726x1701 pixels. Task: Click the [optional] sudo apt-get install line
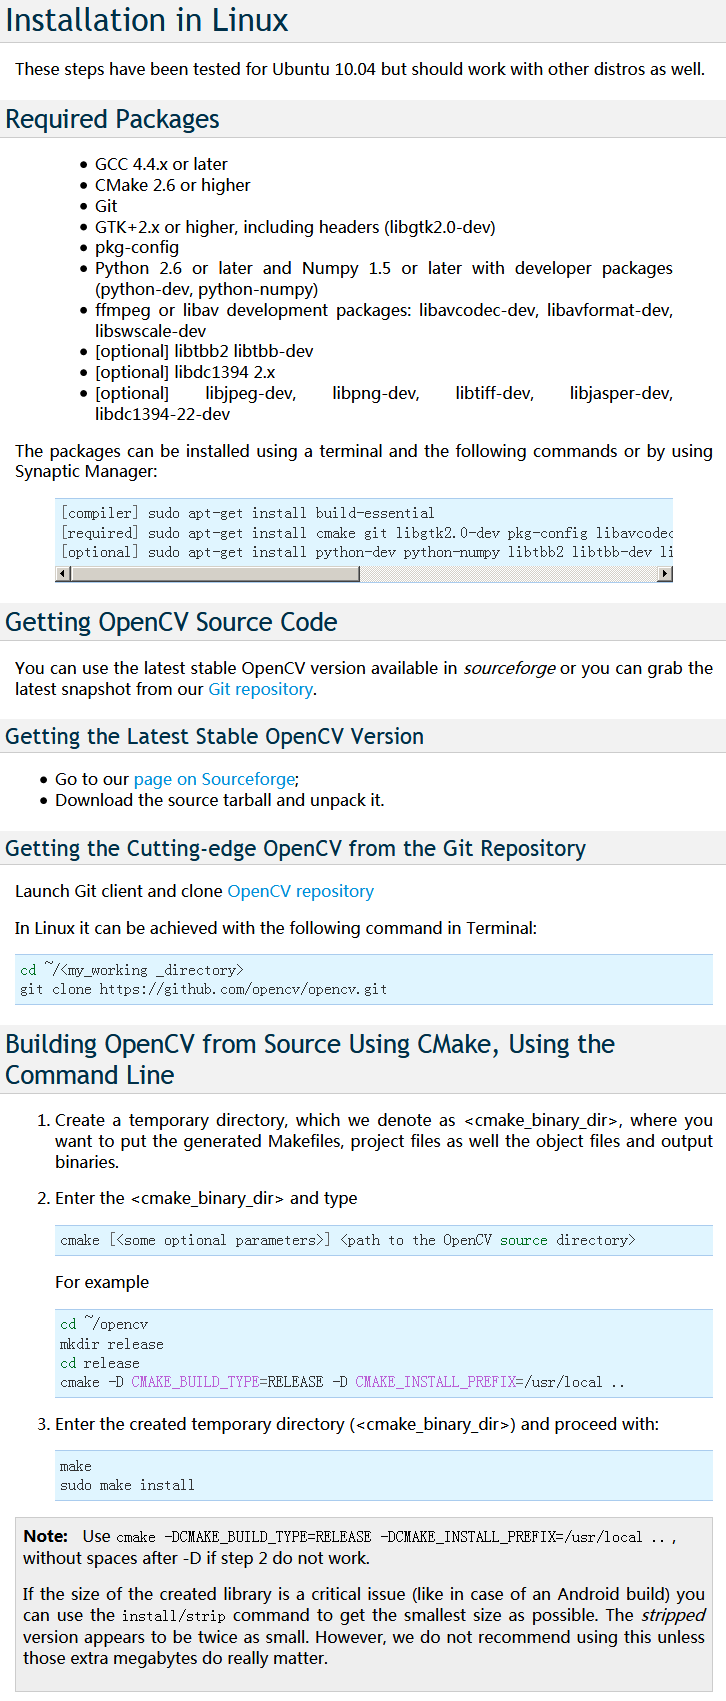click(x=366, y=552)
